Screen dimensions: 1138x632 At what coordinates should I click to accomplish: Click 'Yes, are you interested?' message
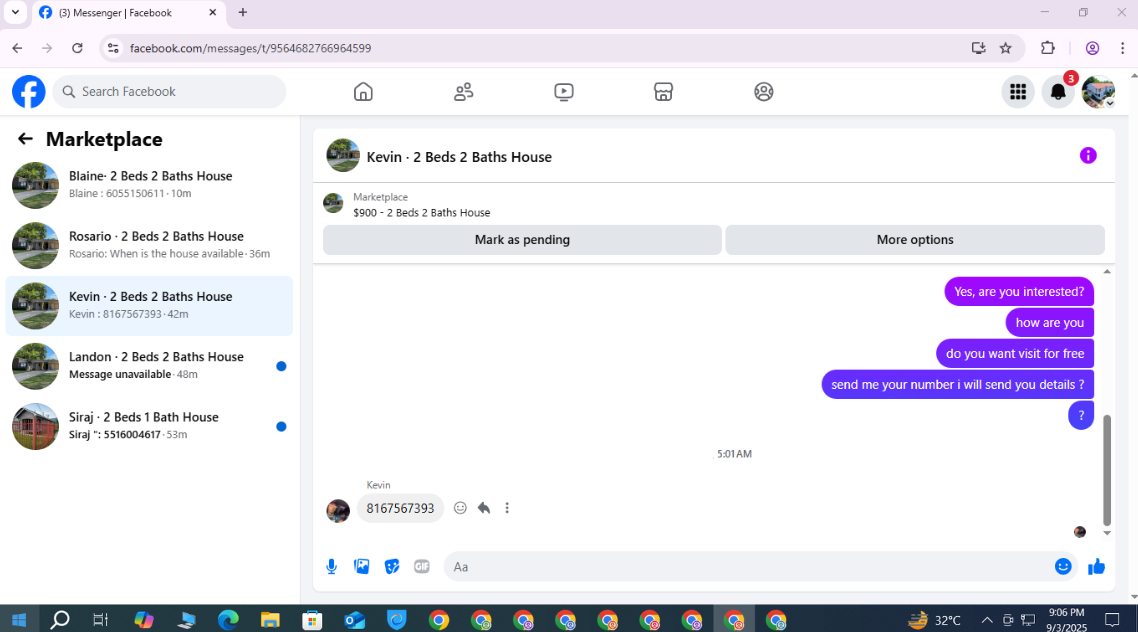click(x=1019, y=292)
